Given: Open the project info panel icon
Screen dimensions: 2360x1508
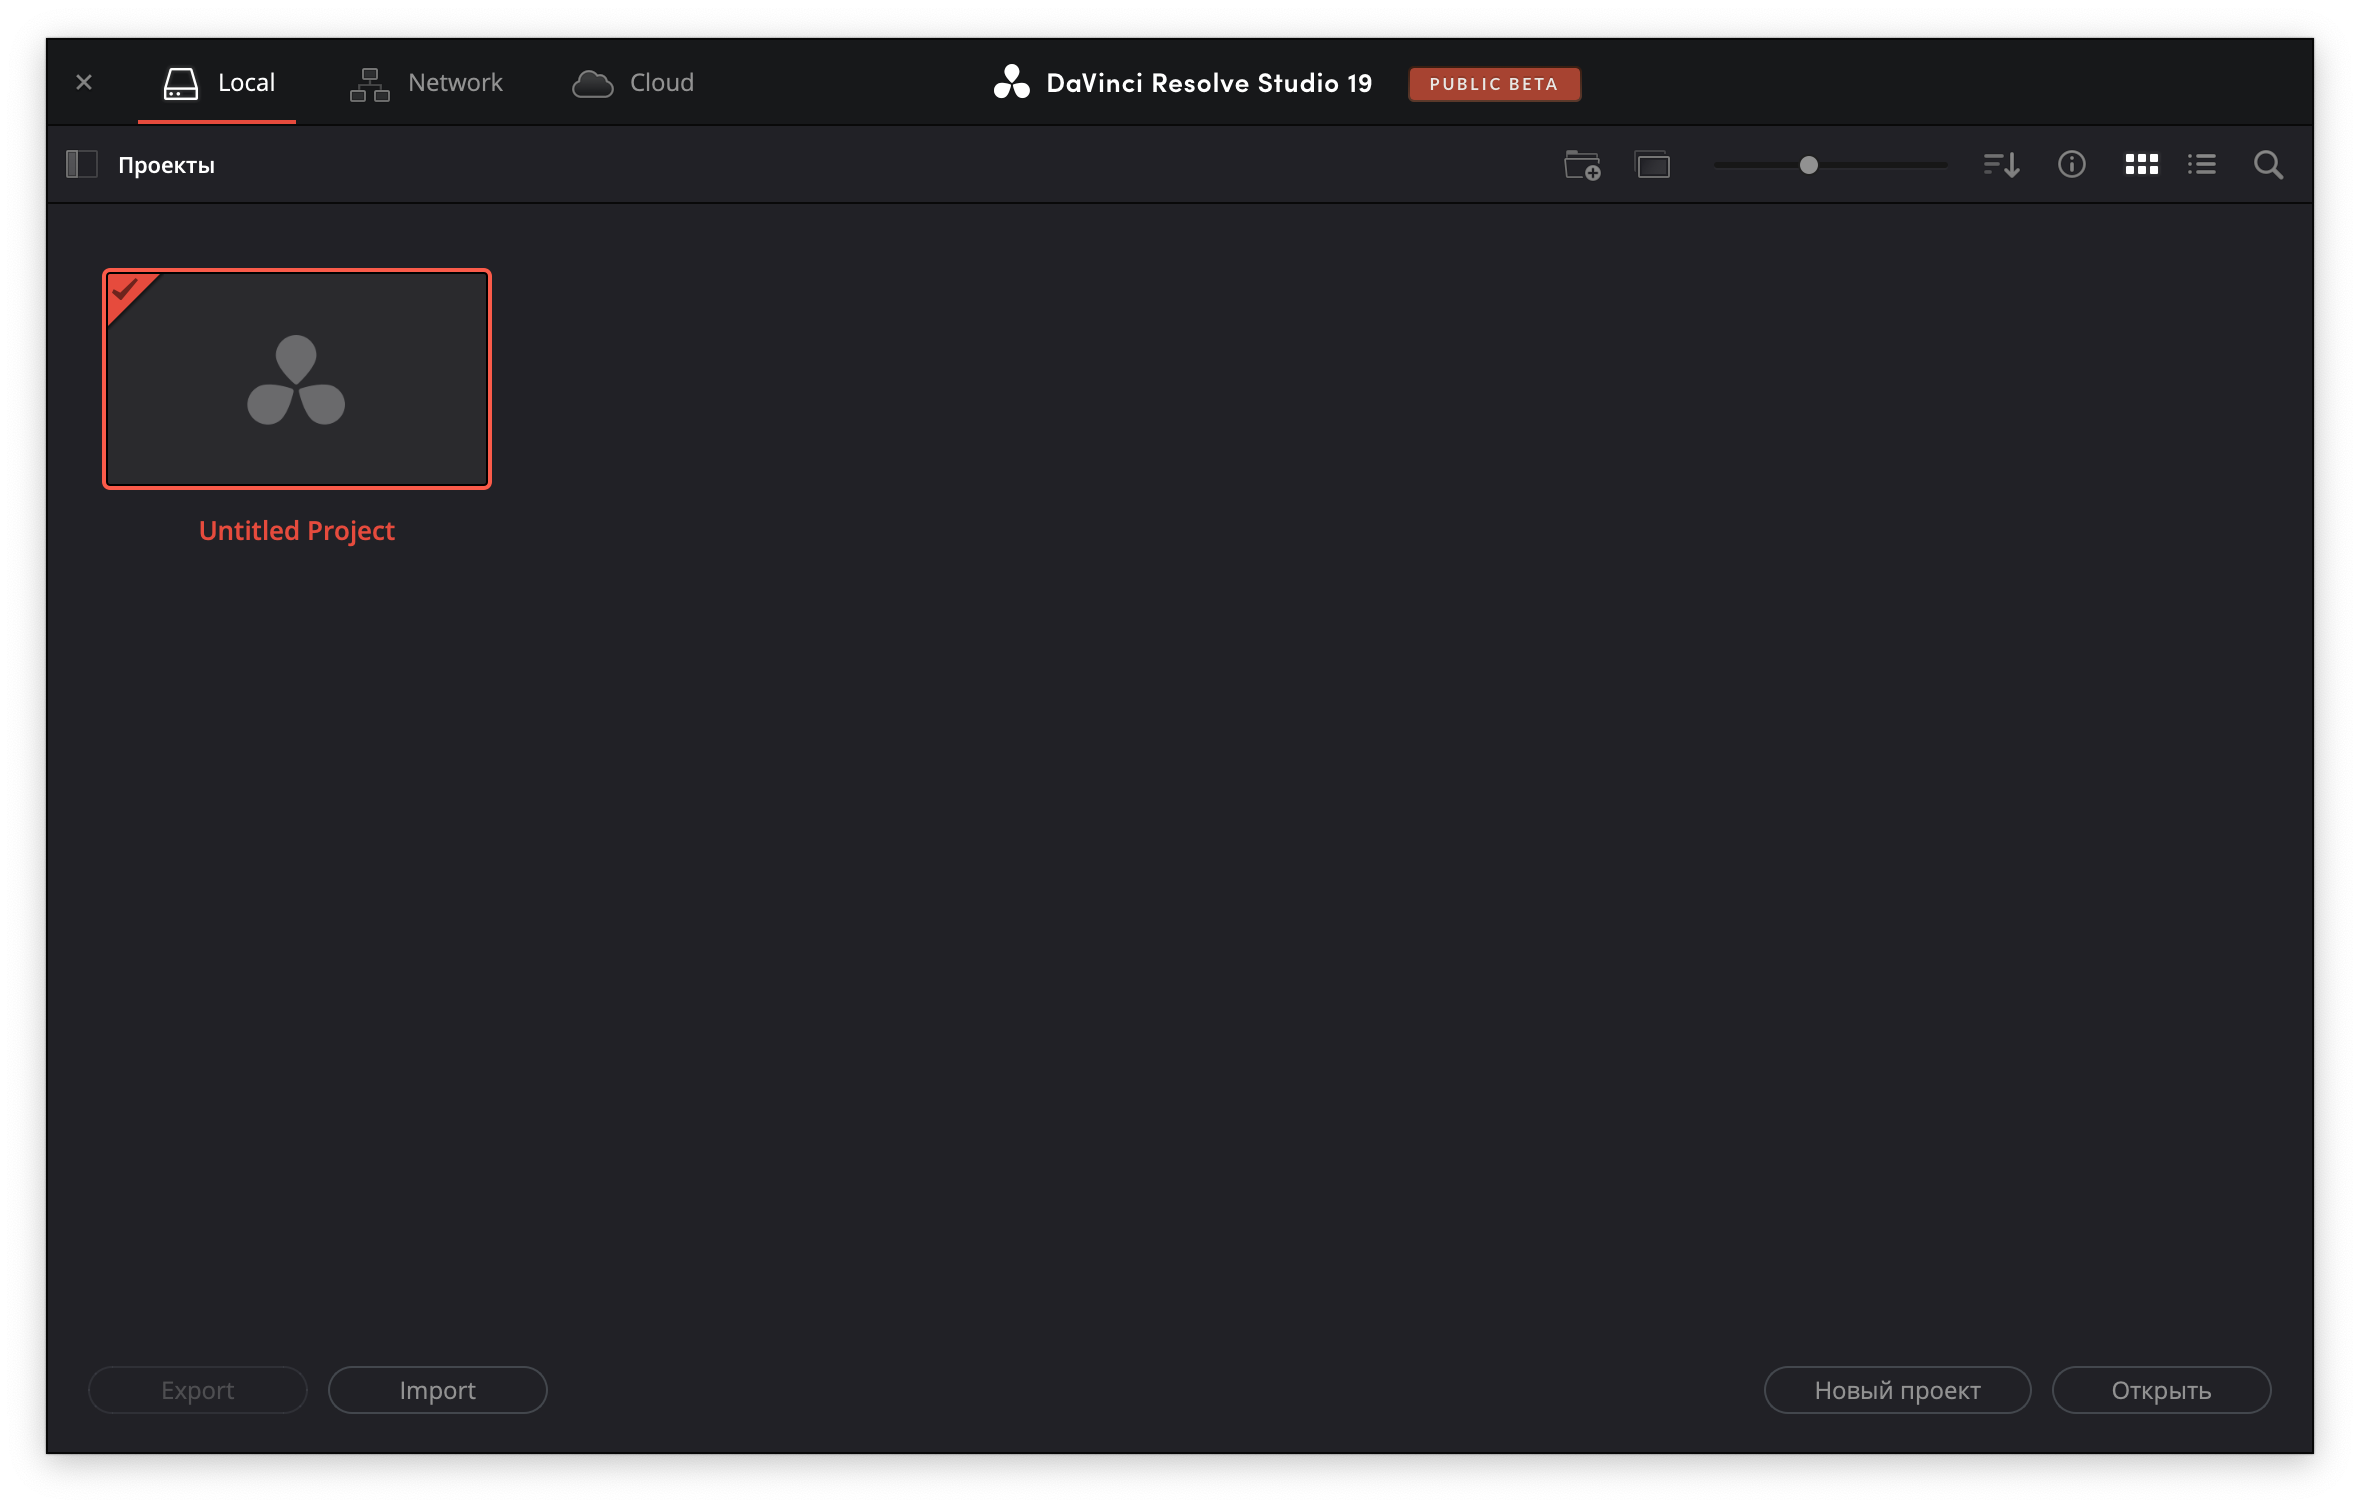Looking at the screenshot, I should click(x=2071, y=164).
